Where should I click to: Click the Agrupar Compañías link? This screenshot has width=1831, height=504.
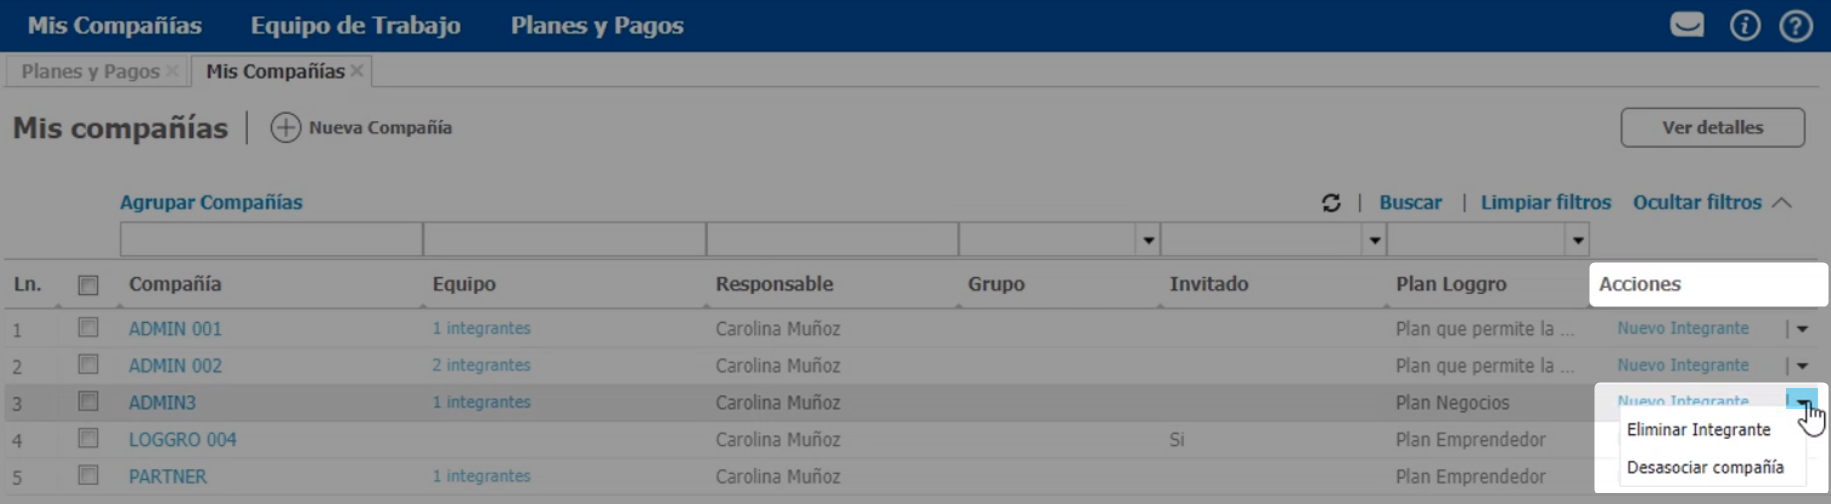[x=211, y=203]
